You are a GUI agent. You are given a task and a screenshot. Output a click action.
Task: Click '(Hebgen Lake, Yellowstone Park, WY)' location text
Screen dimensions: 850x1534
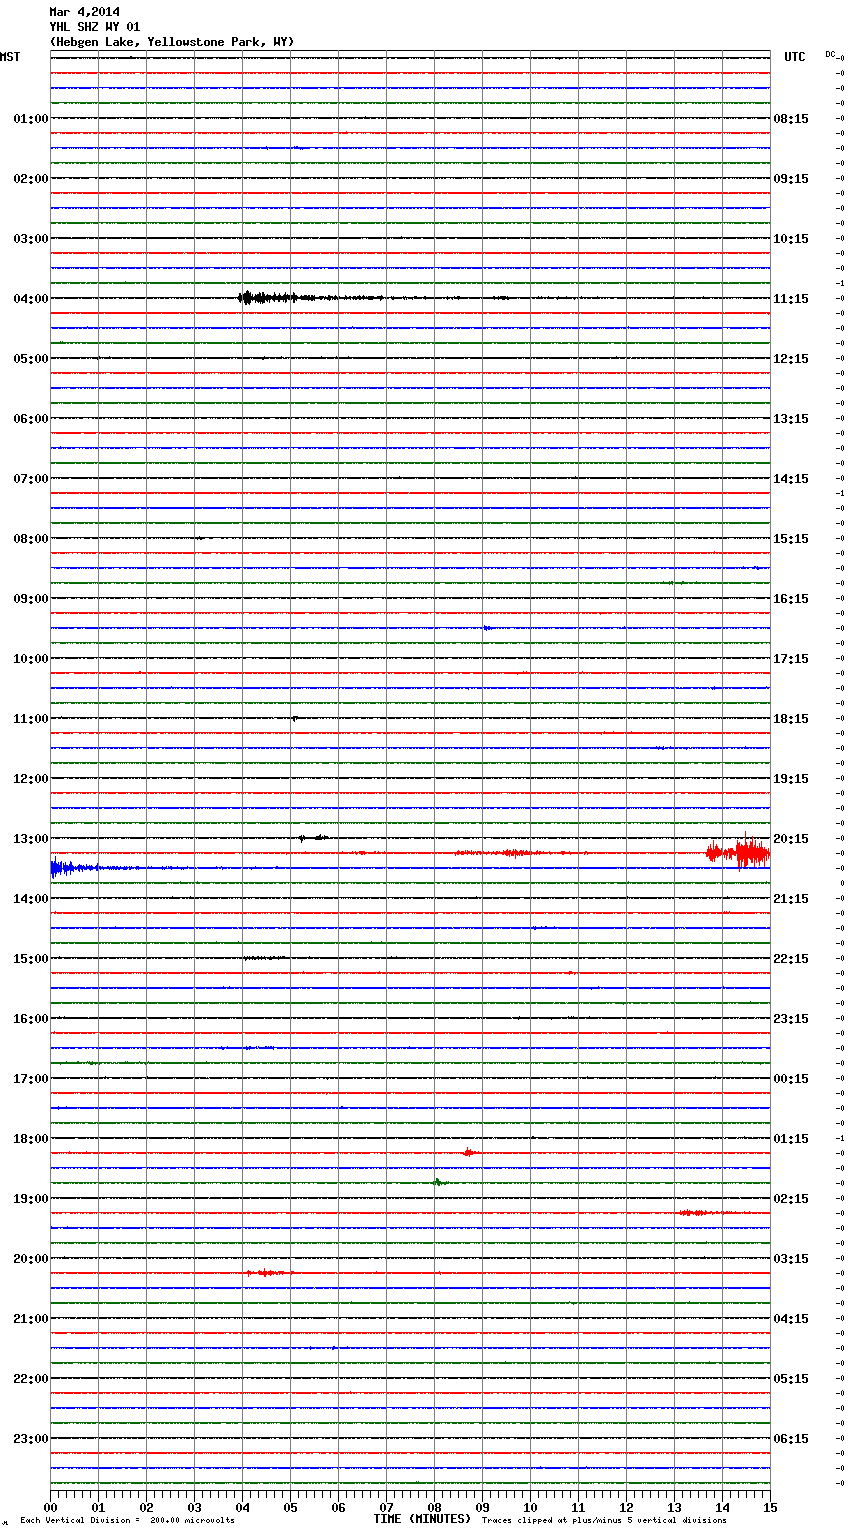click(x=172, y=42)
